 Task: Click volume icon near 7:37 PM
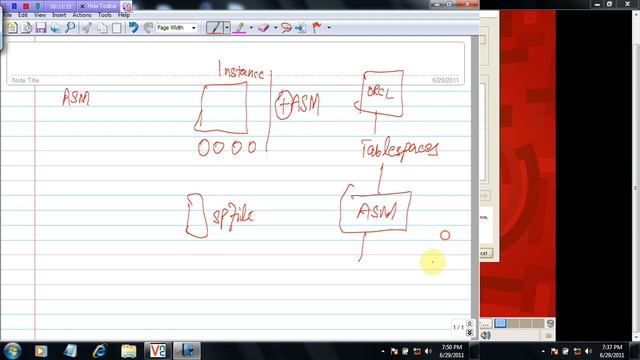(588, 351)
